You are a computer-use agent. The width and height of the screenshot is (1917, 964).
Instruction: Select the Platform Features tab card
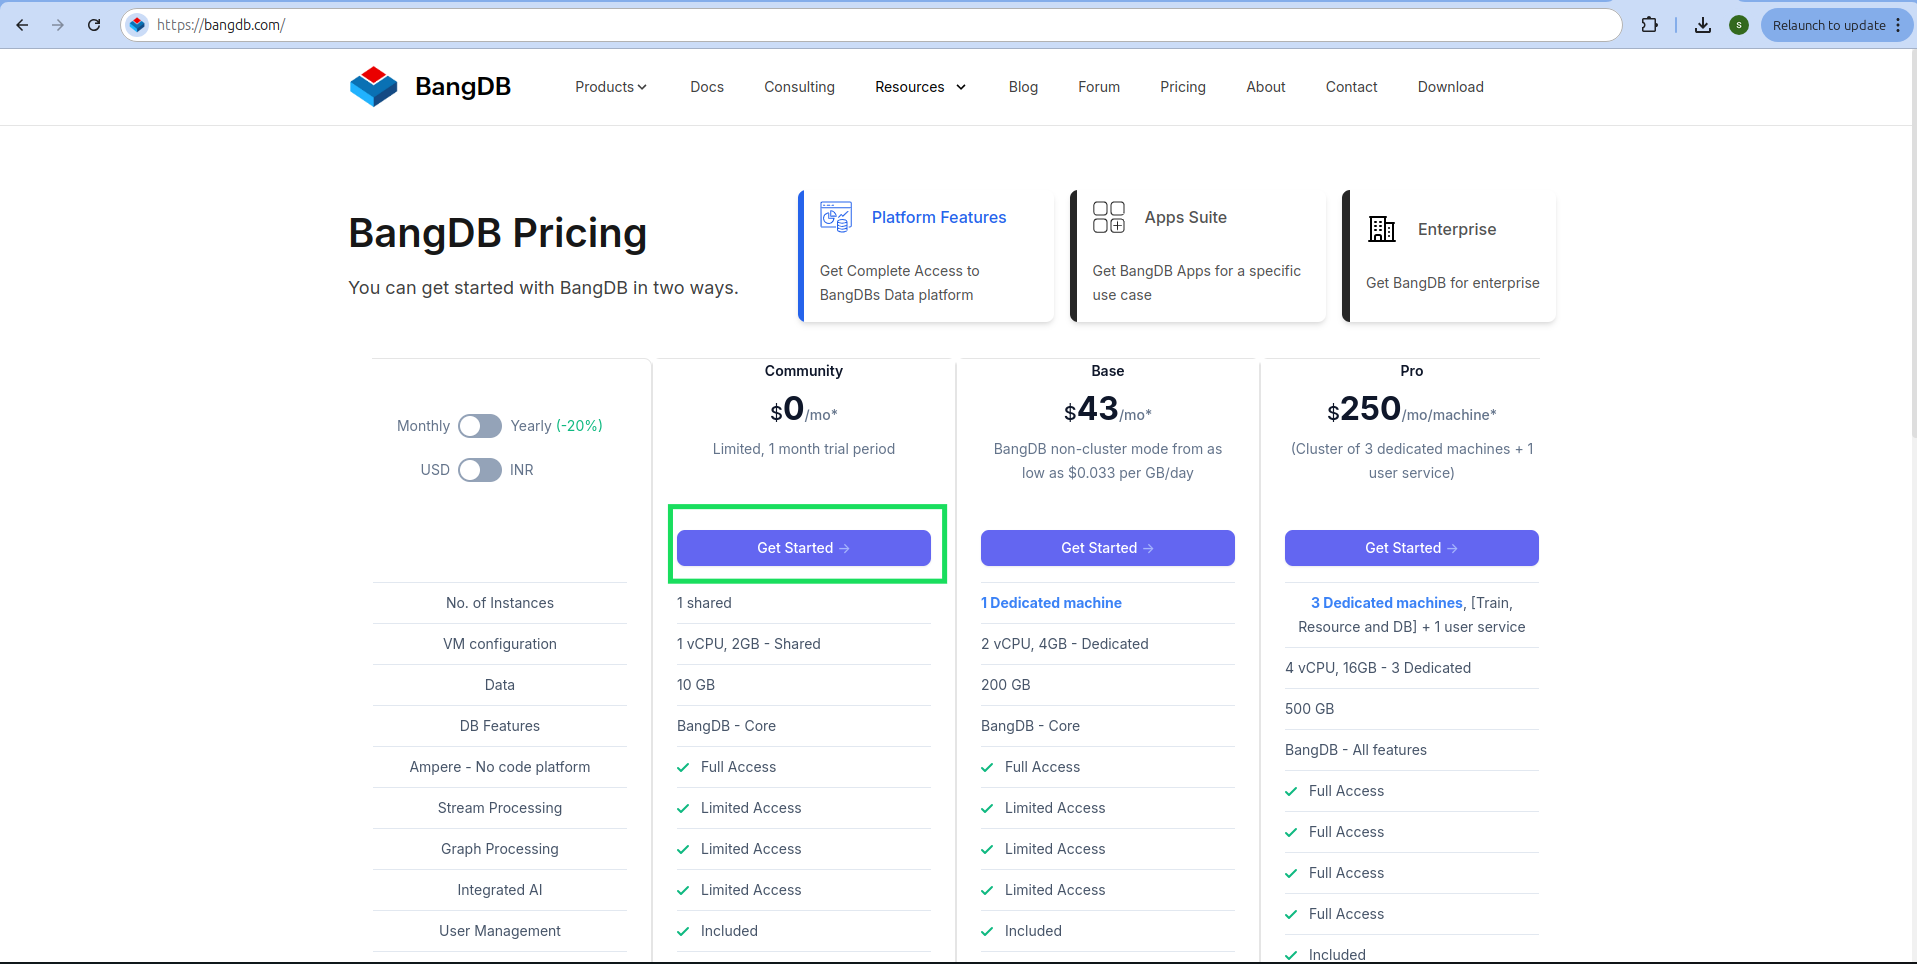926,256
